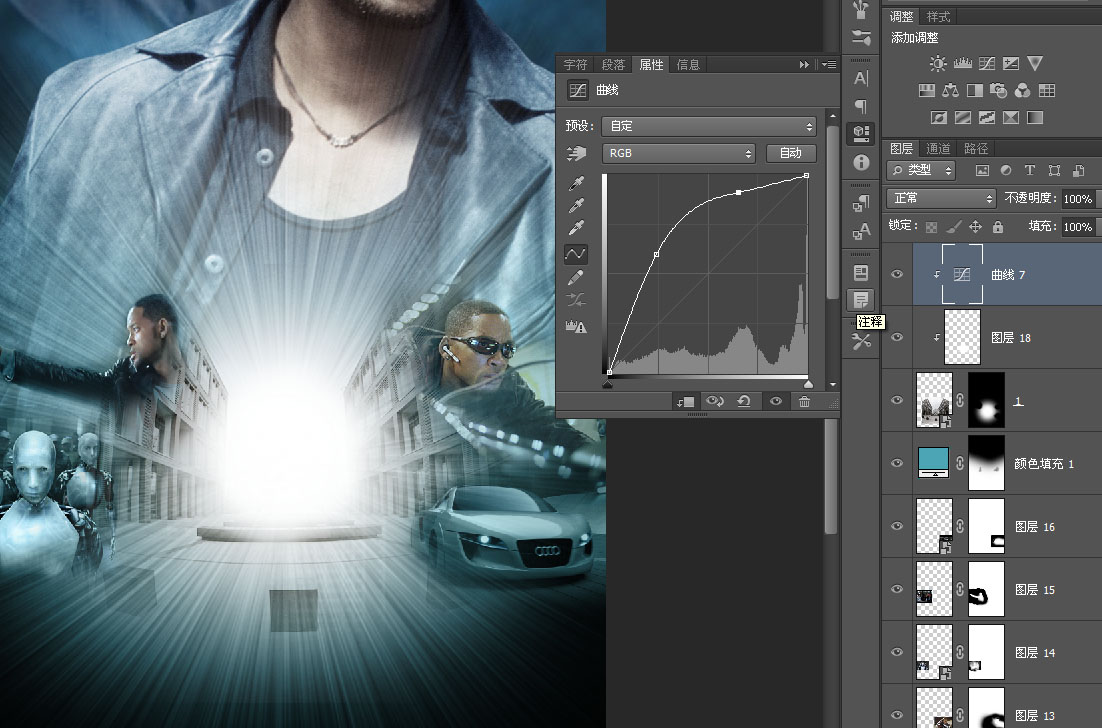
Task: Hide the layer named 1
Action: (x=897, y=400)
